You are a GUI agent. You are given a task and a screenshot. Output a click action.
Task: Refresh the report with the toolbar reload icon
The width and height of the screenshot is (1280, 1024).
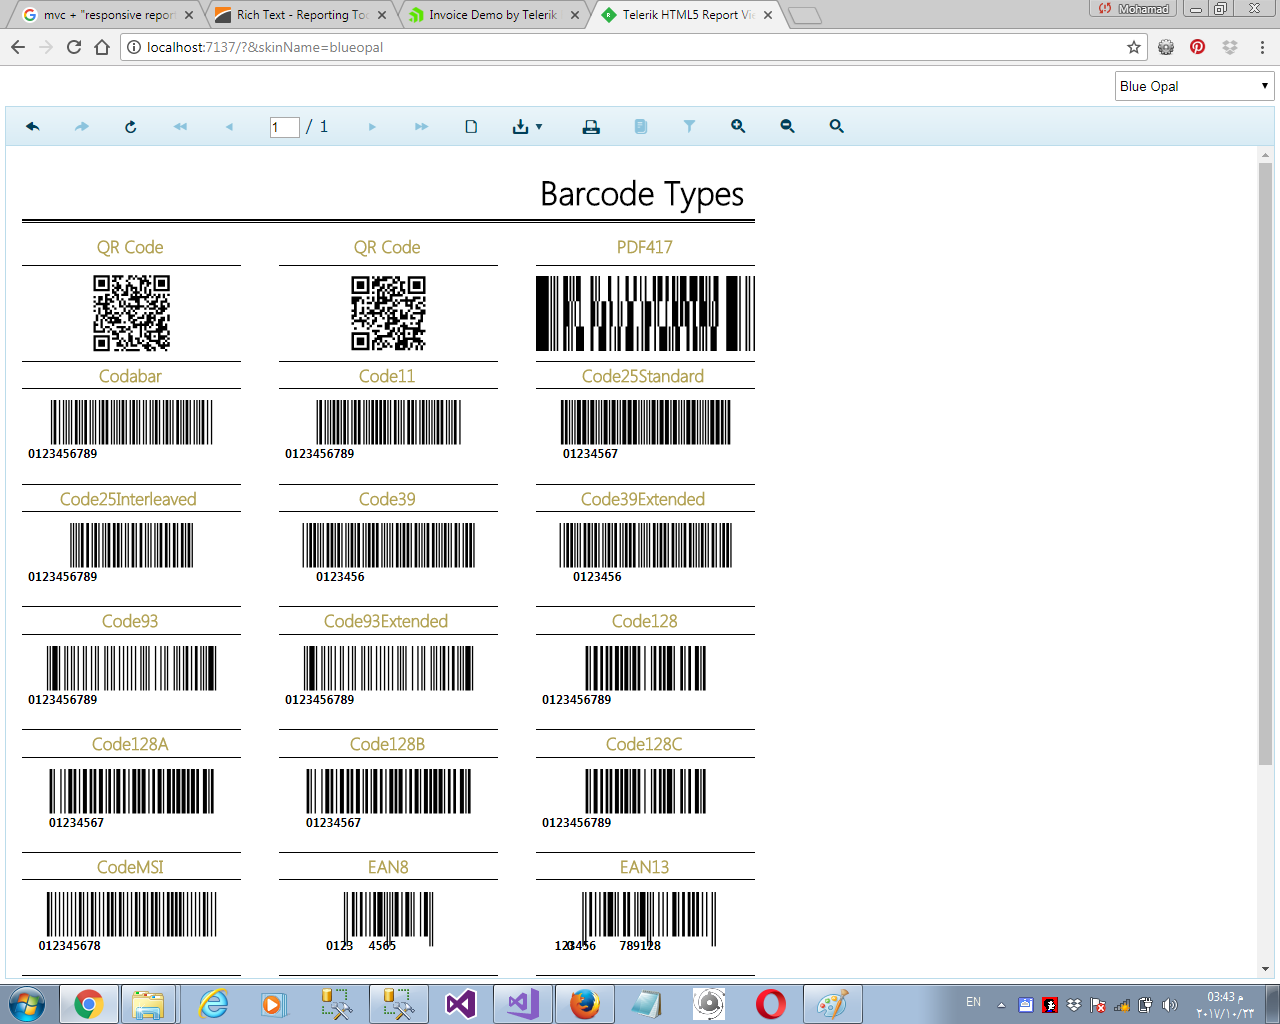[x=131, y=127]
